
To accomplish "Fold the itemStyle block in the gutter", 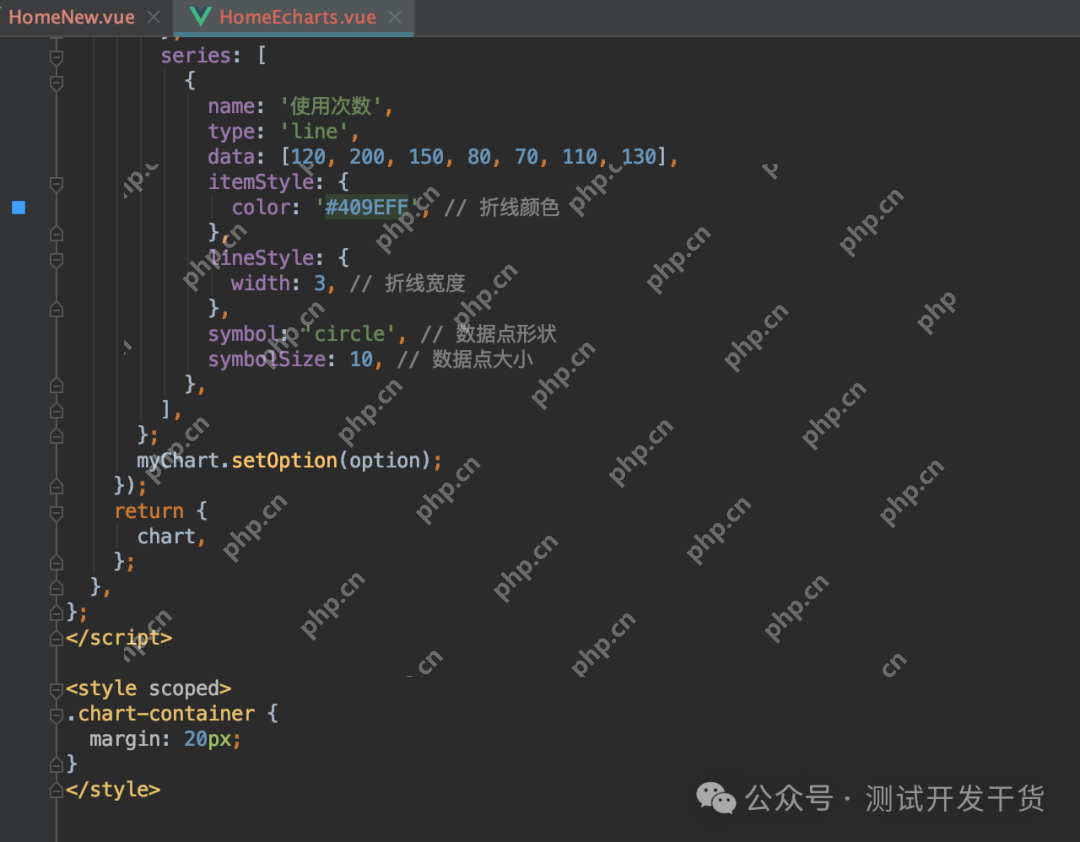I will pyautogui.click(x=56, y=183).
